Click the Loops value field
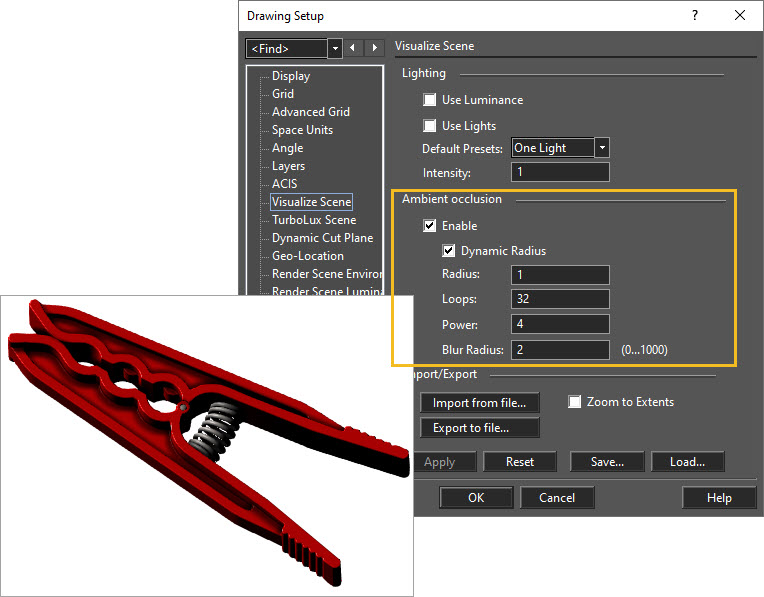The image size is (764, 597). pos(560,299)
